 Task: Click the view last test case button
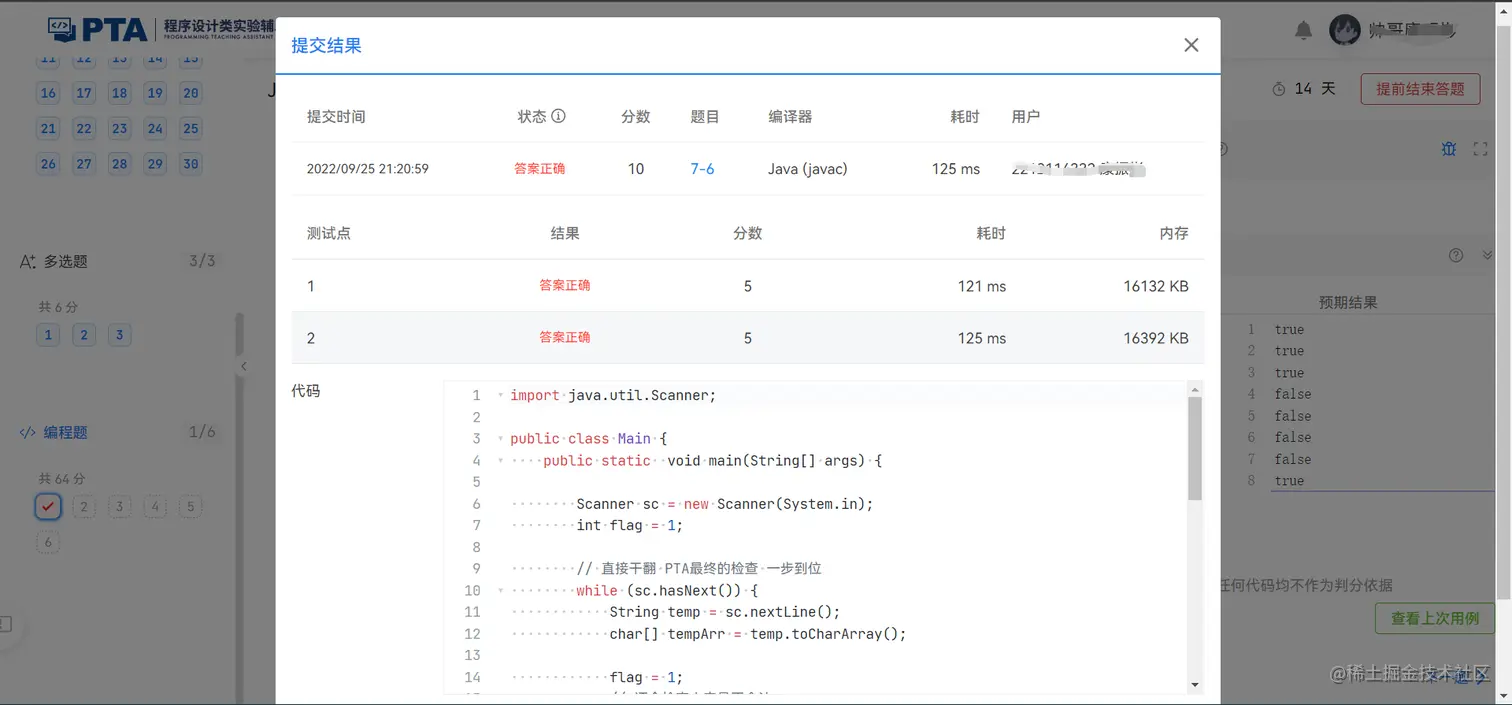pyautogui.click(x=1435, y=618)
